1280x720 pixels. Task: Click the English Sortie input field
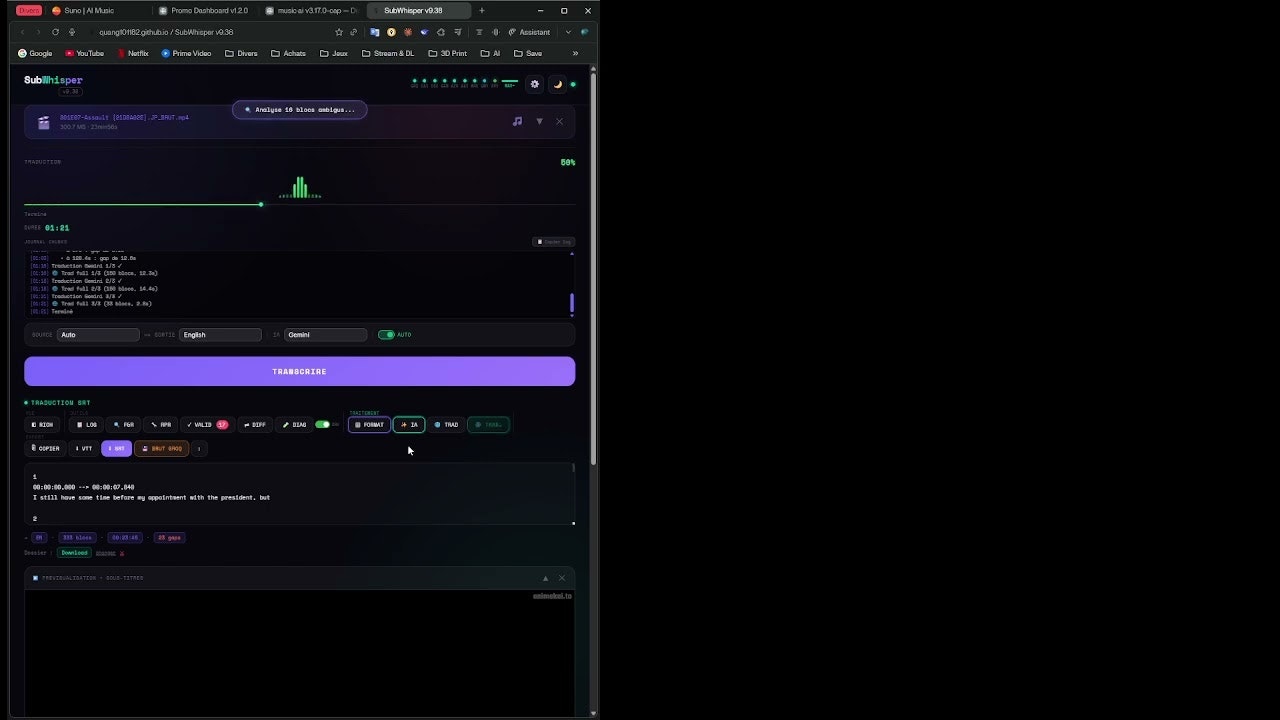click(219, 334)
